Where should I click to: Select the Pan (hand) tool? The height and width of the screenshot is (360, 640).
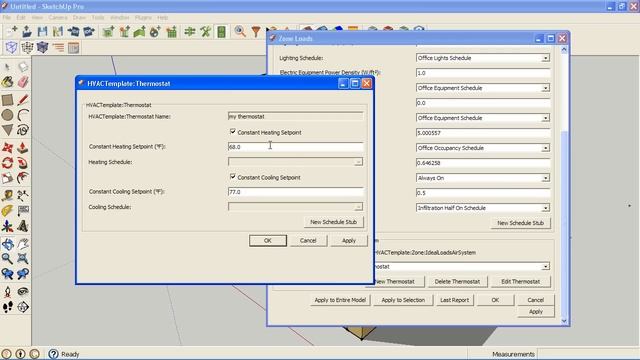point(23,244)
